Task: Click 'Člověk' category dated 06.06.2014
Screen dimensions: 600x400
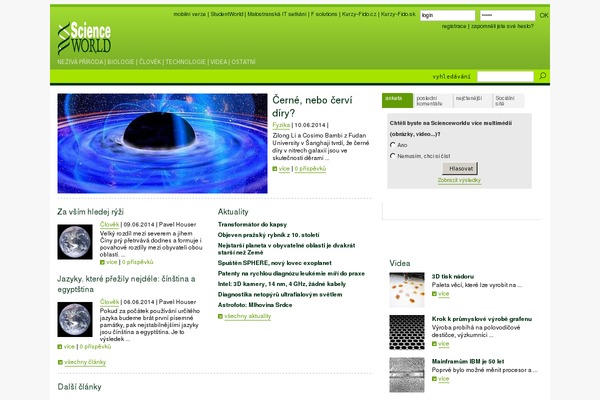Action: [x=109, y=302]
